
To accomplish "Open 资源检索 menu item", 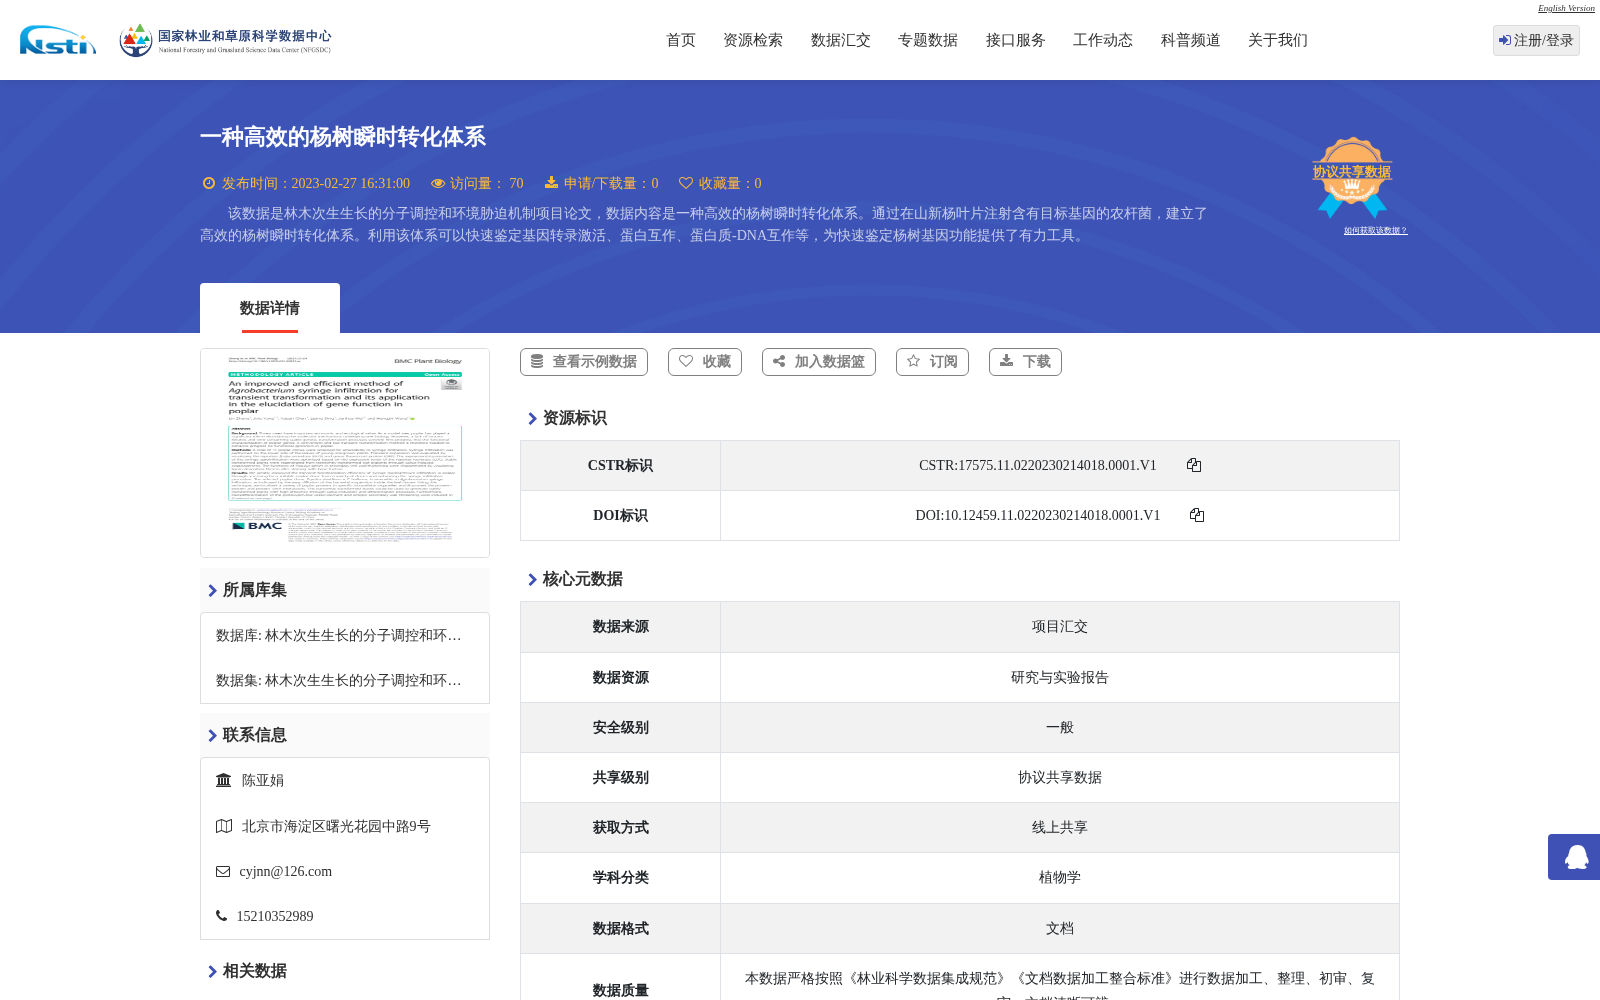I will [x=753, y=40].
